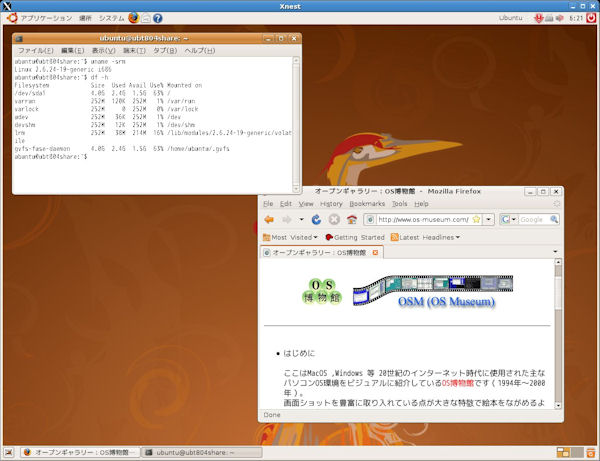Open the mail launcher in the top panel
This screenshot has width=600, height=461.
(x=146, y=18)
